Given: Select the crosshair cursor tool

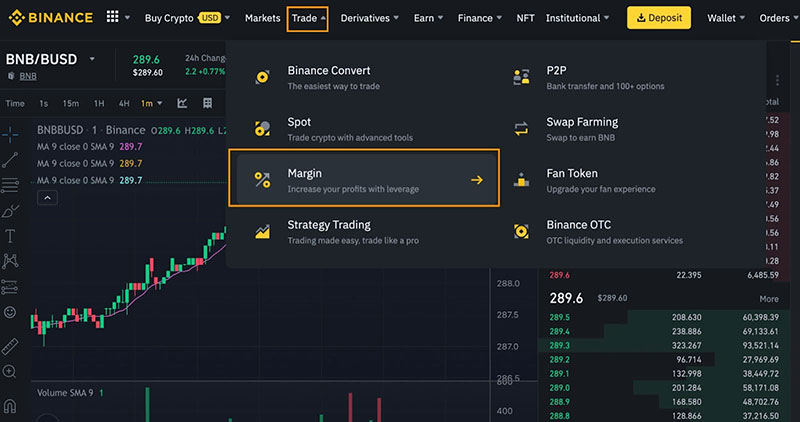Looking at the screenshot, I should click(10, 133).
